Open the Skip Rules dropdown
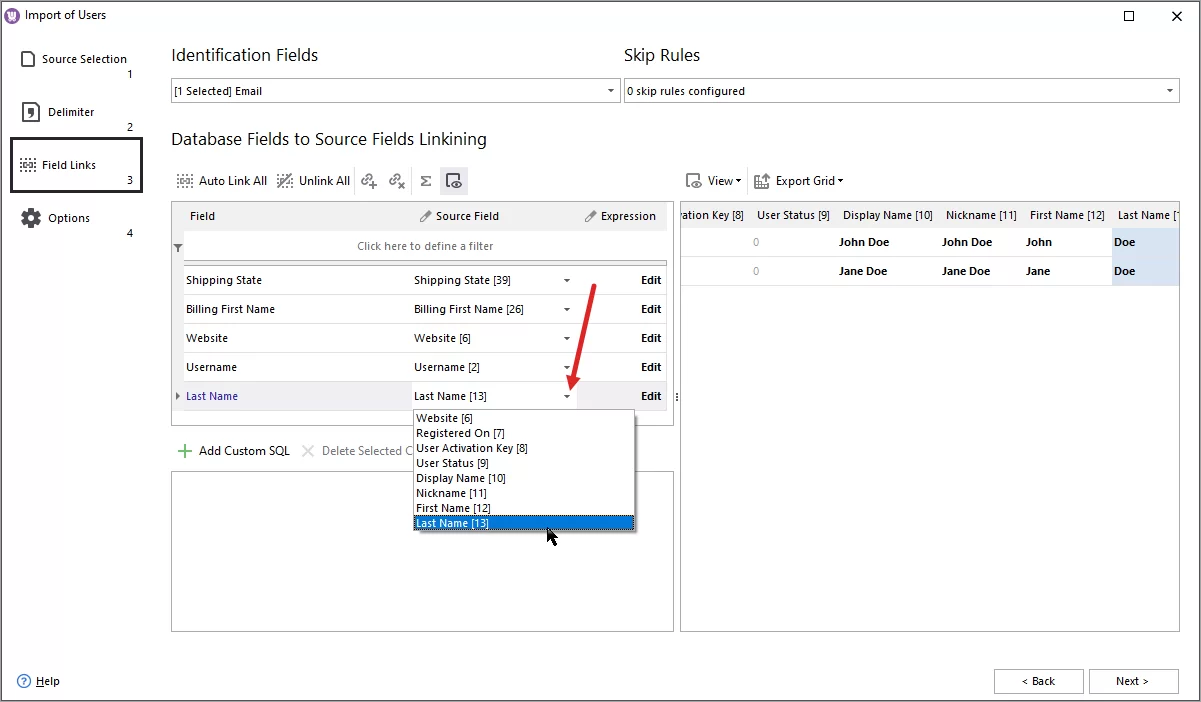1201x702 pixels. [x=1168, y=90]
